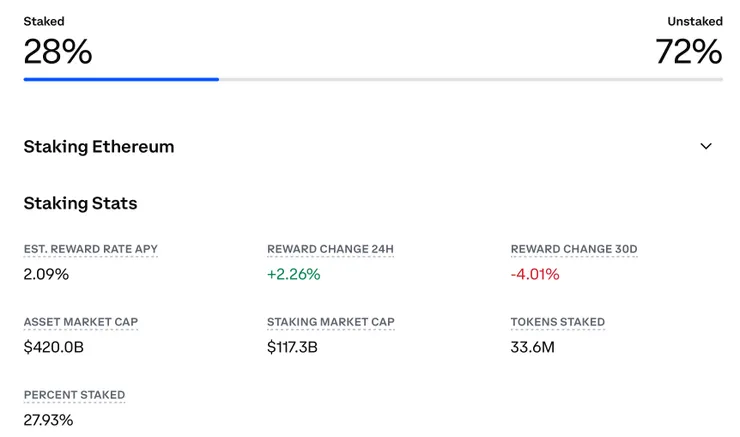This screenshot has width=740, height=437.
Task: Click the EST. REWARD RATE APY label
Action: pos(91,249)
